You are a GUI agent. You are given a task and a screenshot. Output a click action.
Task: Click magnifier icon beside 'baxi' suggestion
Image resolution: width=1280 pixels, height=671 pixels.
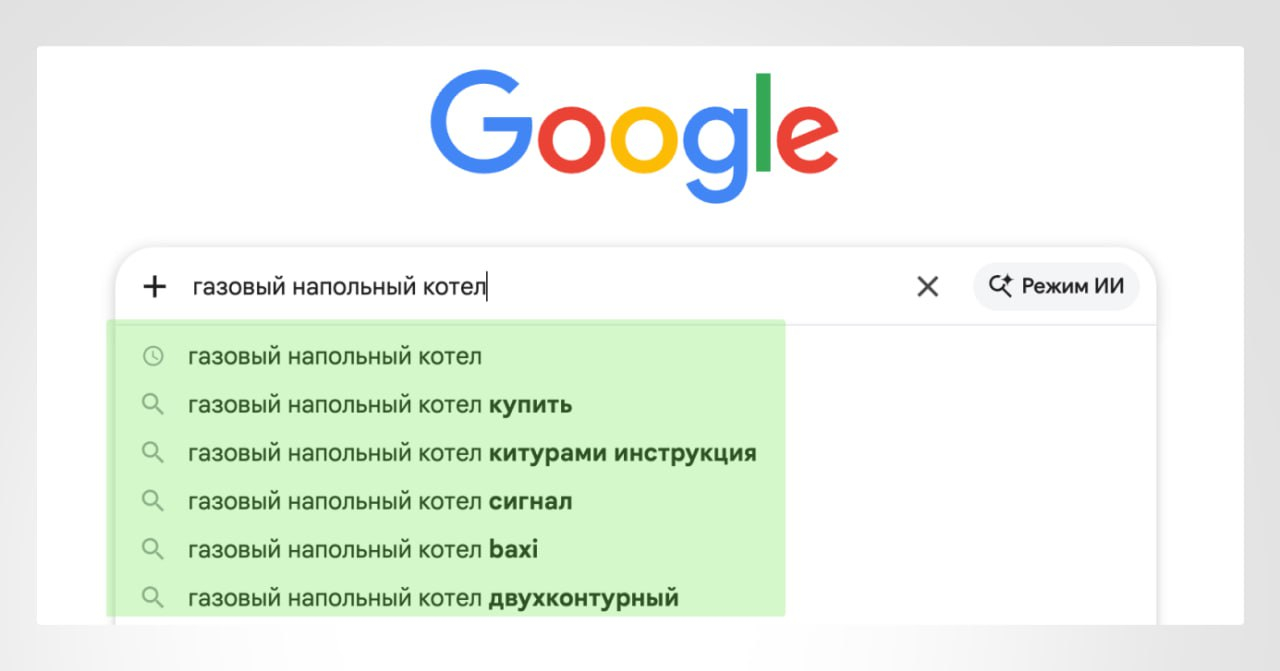[x=152, y=548]
